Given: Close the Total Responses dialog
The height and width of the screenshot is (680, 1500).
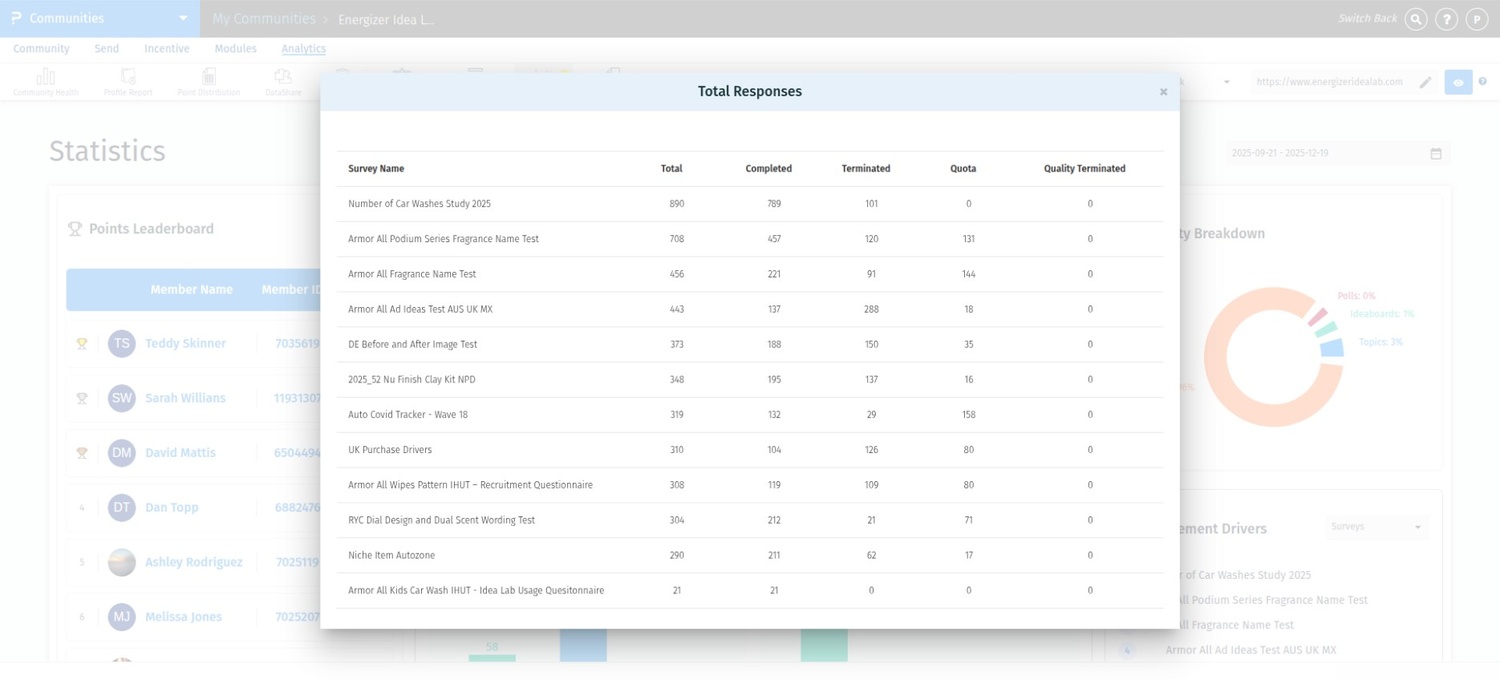Looking at the screenshot, I should coord(1163,92).
